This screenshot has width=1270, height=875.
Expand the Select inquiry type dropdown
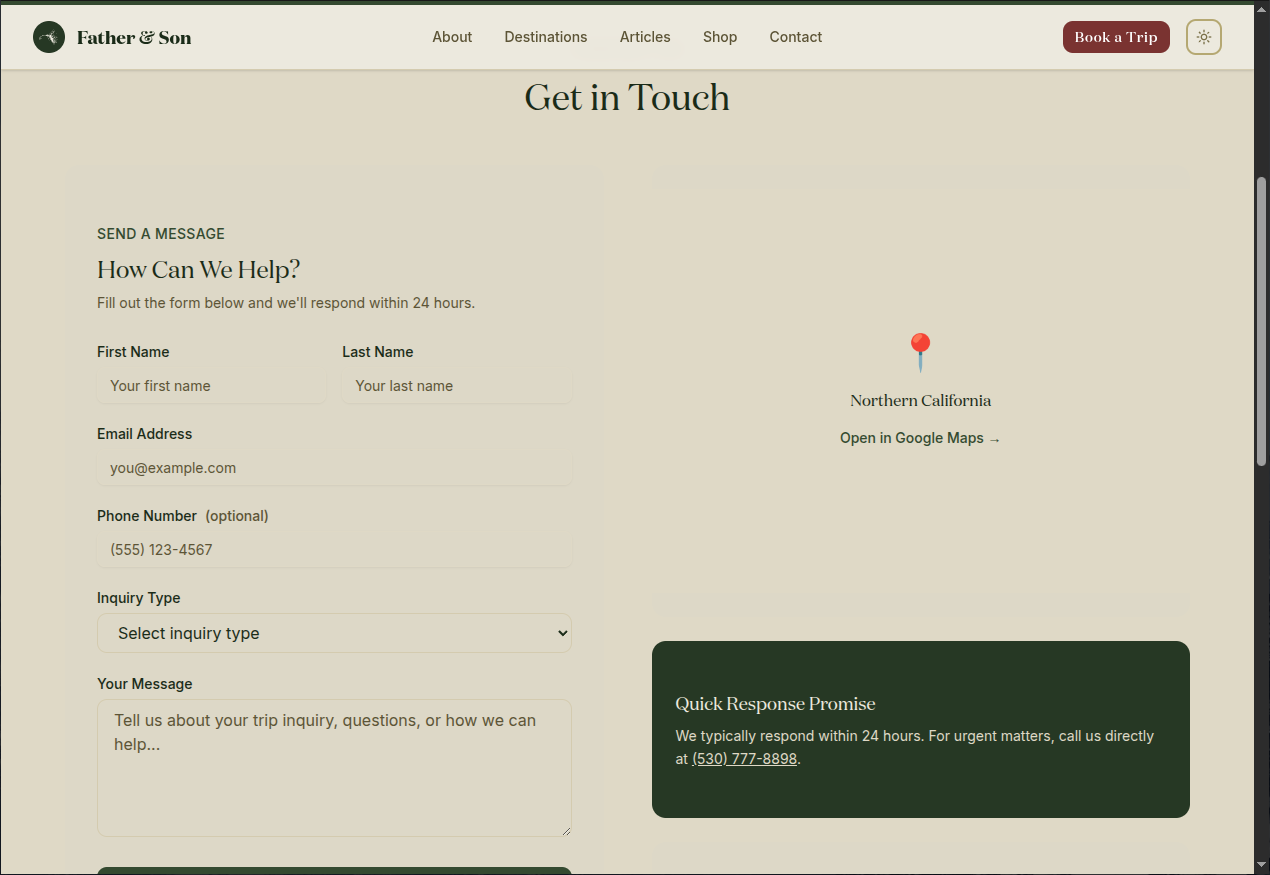tap(334, 633)
